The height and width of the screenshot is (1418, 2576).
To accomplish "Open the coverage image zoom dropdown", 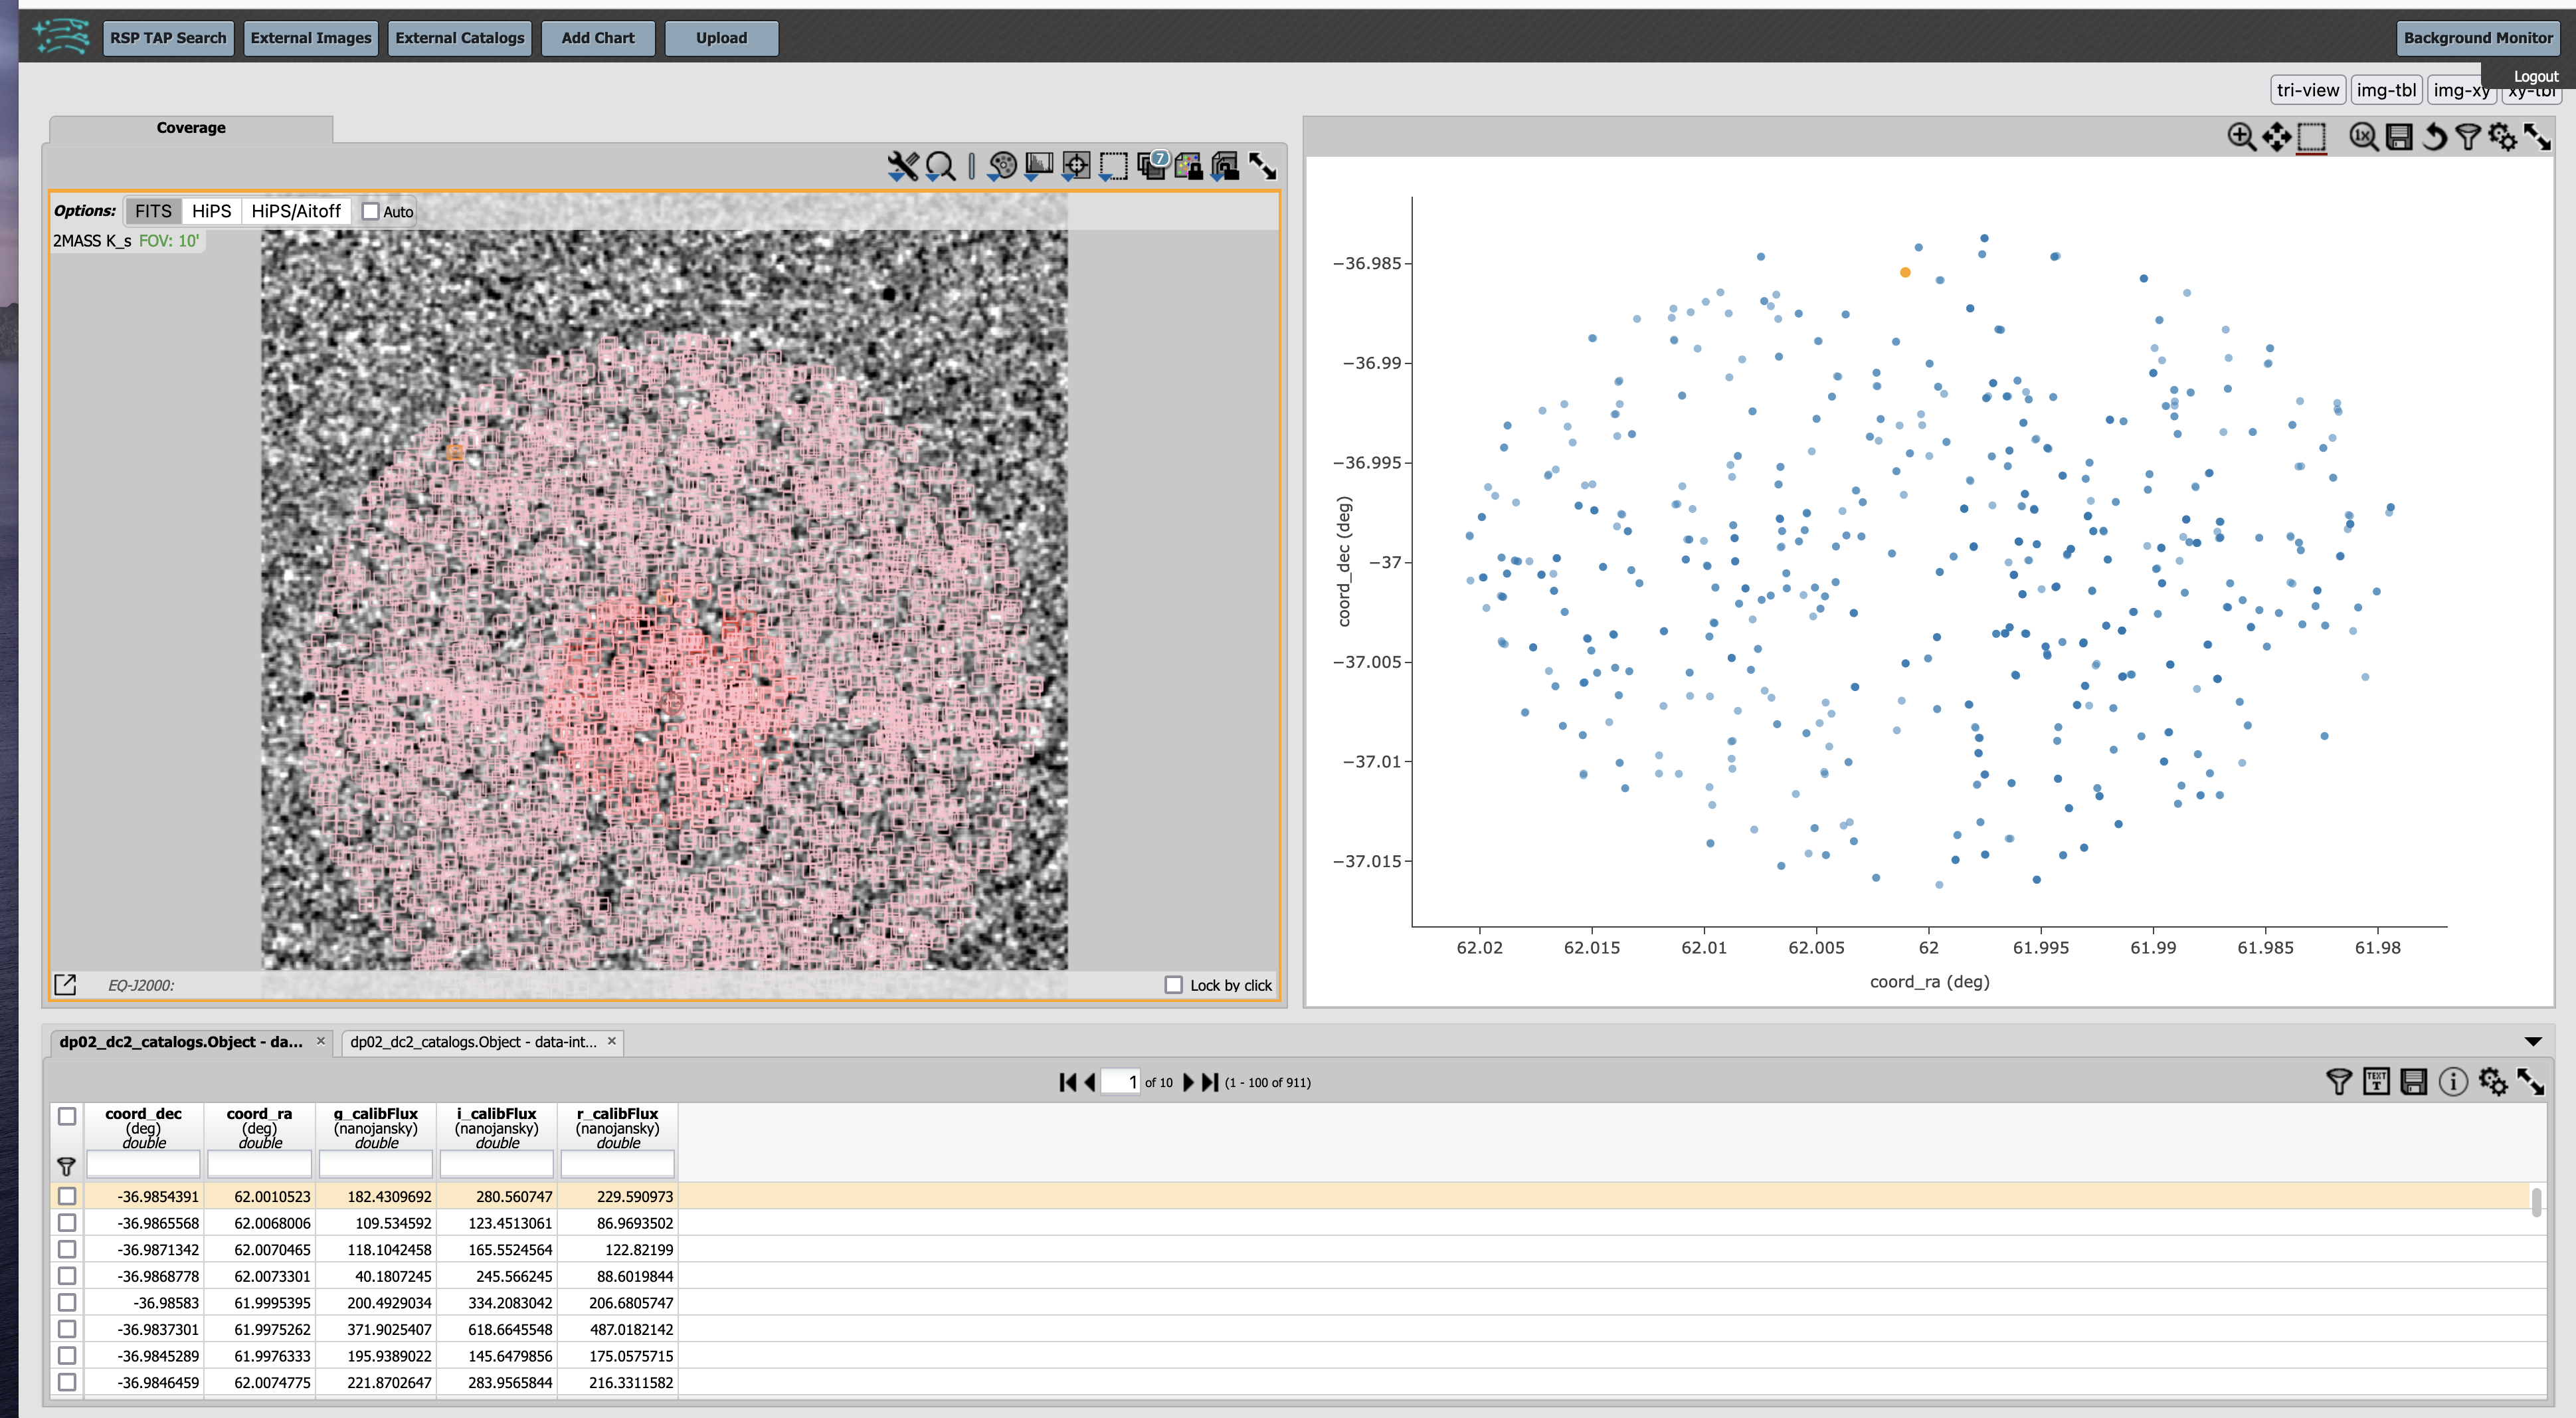I will point(940,166).
